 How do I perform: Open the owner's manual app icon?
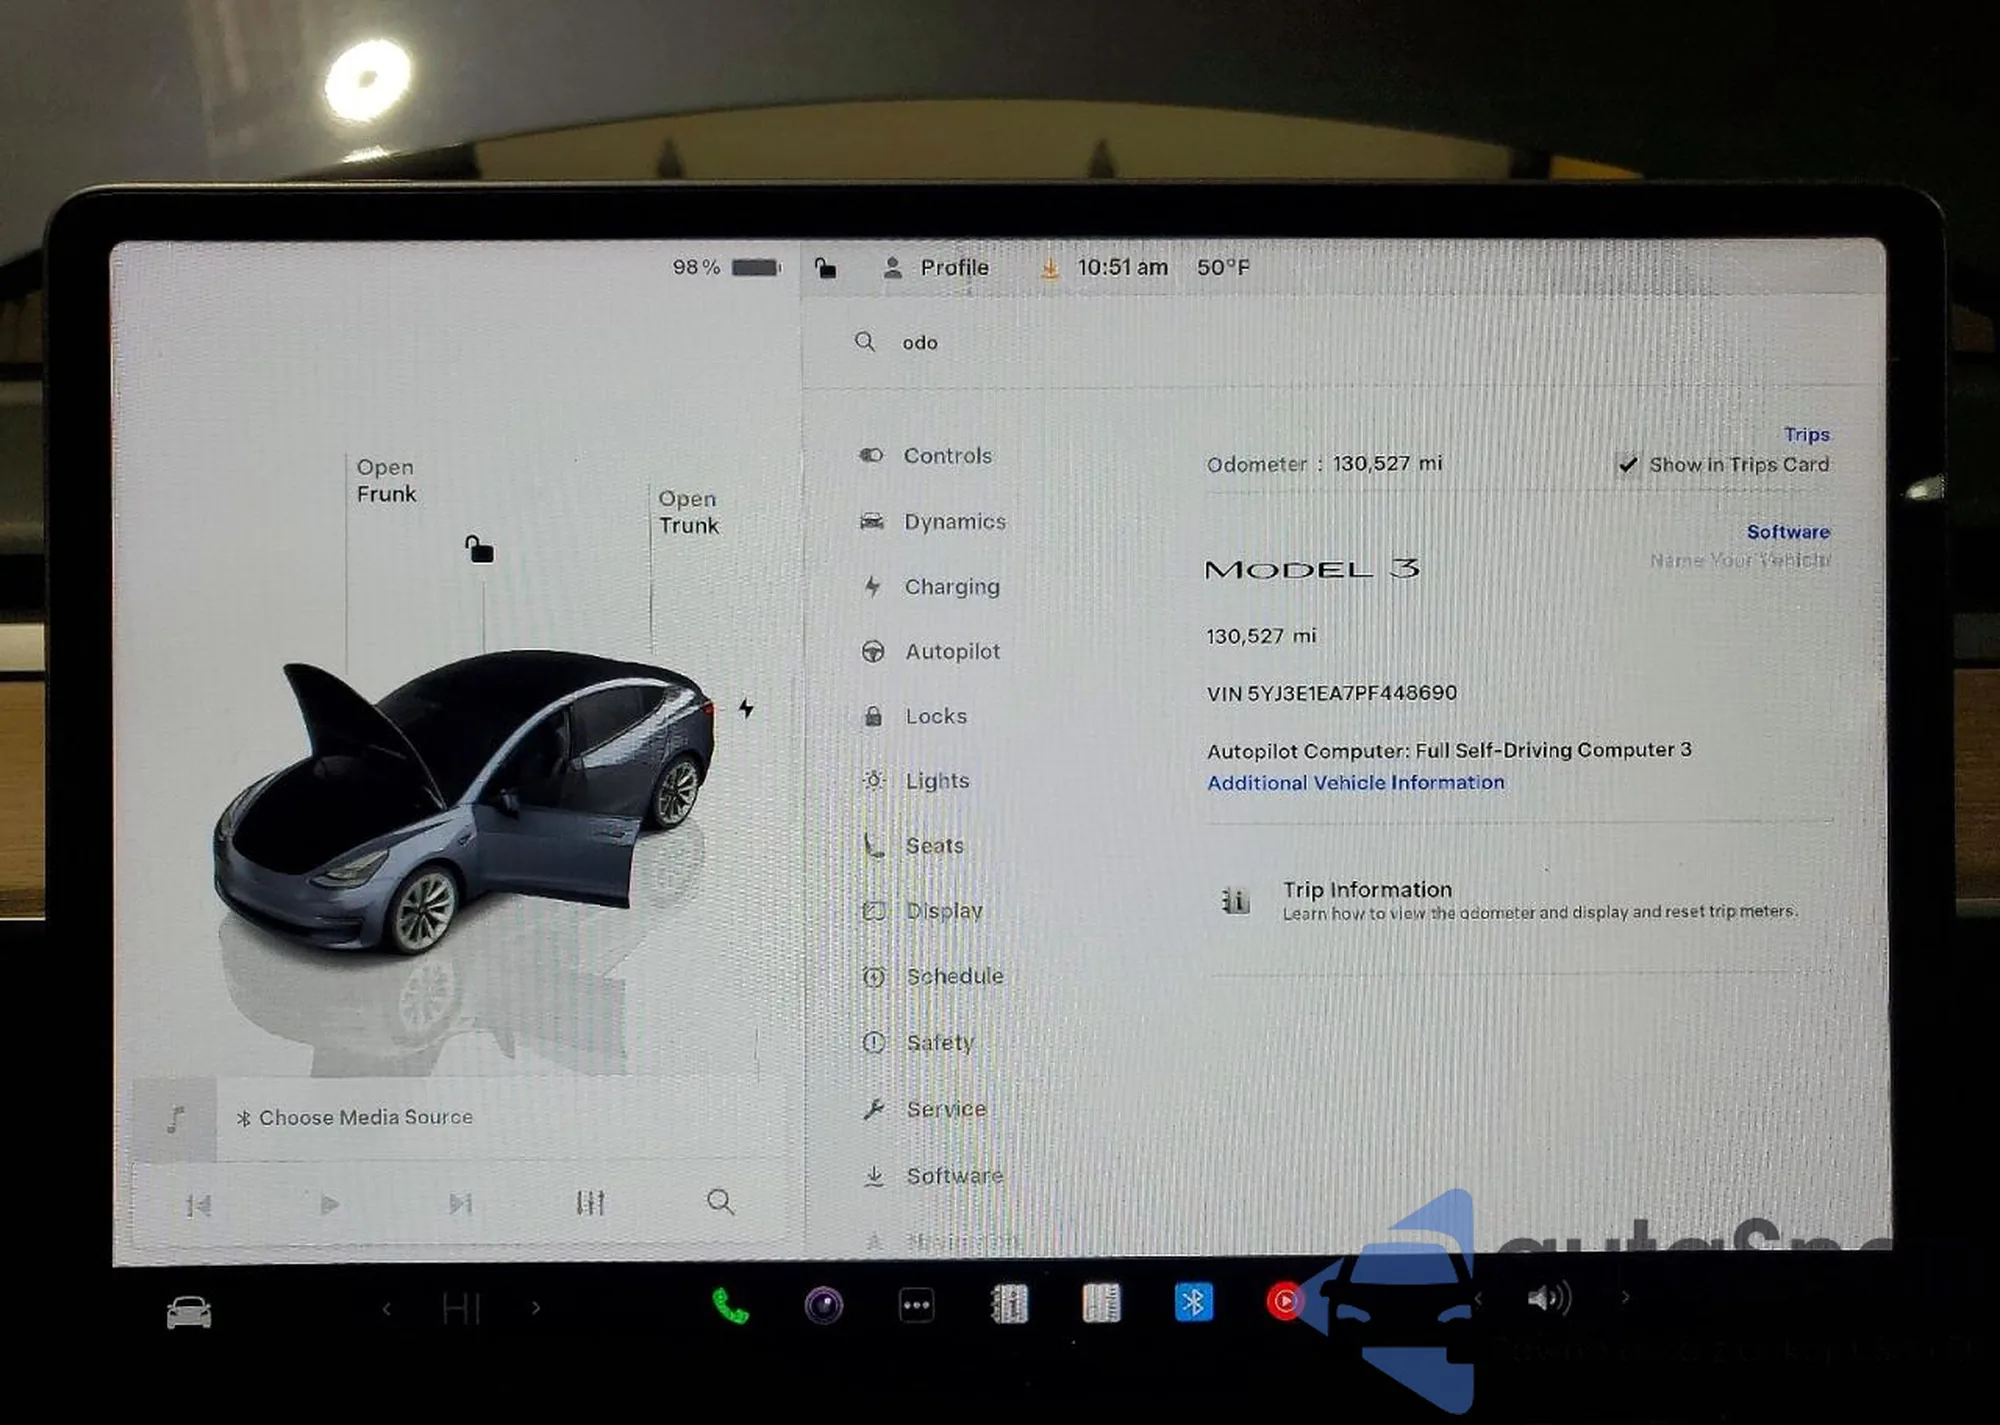click(1009, 1304)
